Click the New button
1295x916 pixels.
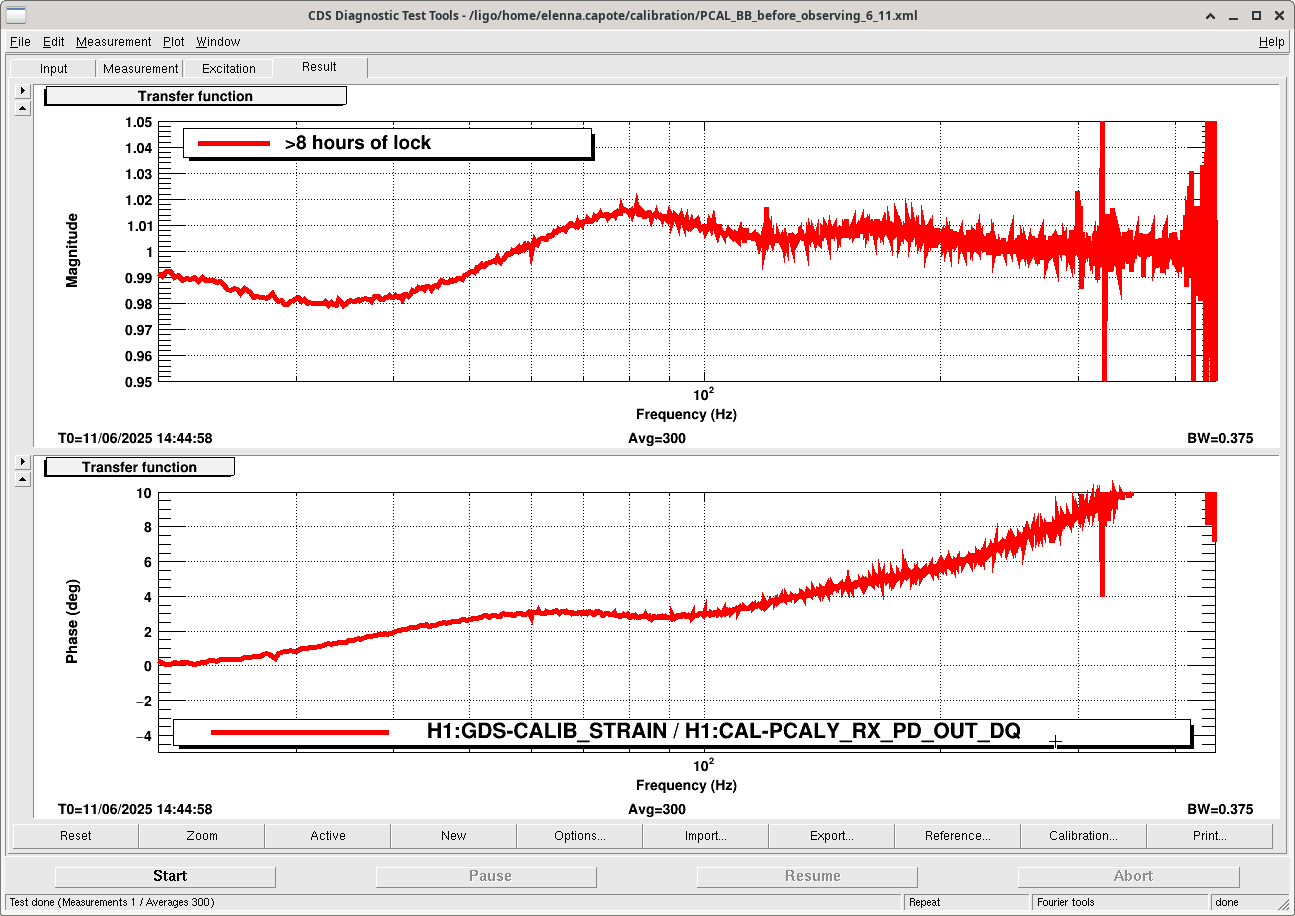pos(454,836)
